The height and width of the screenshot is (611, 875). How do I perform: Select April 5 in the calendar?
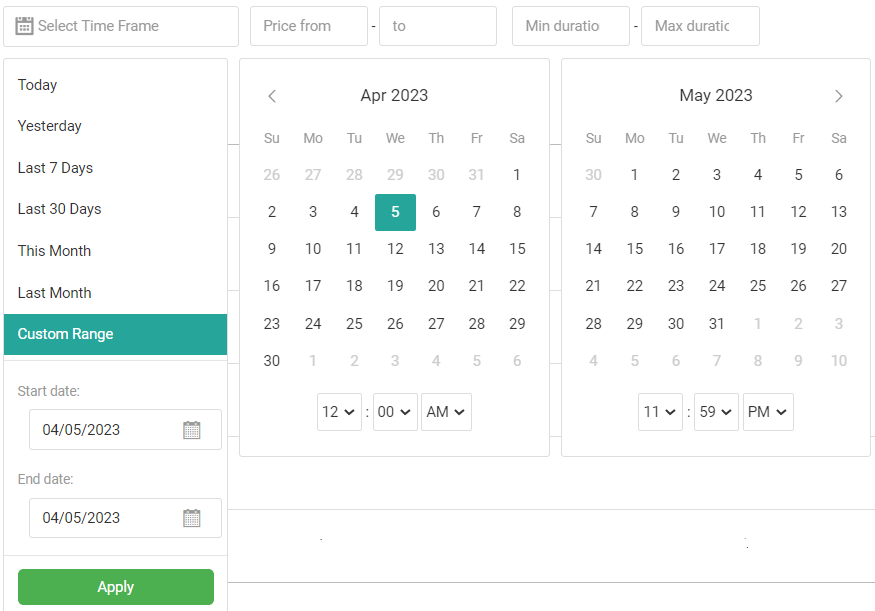point(395,212)
